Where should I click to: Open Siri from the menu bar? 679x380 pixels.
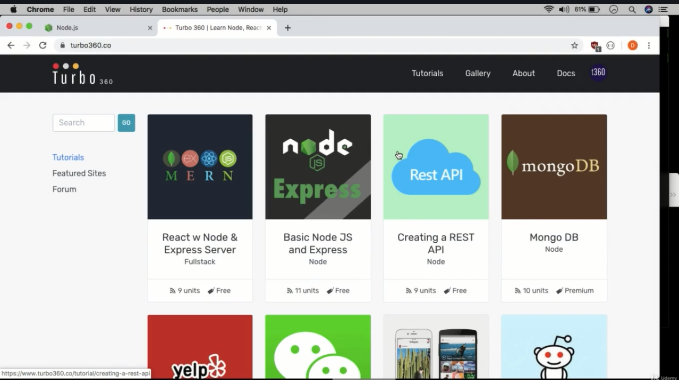pyautogui.click(x=648, y=9)
